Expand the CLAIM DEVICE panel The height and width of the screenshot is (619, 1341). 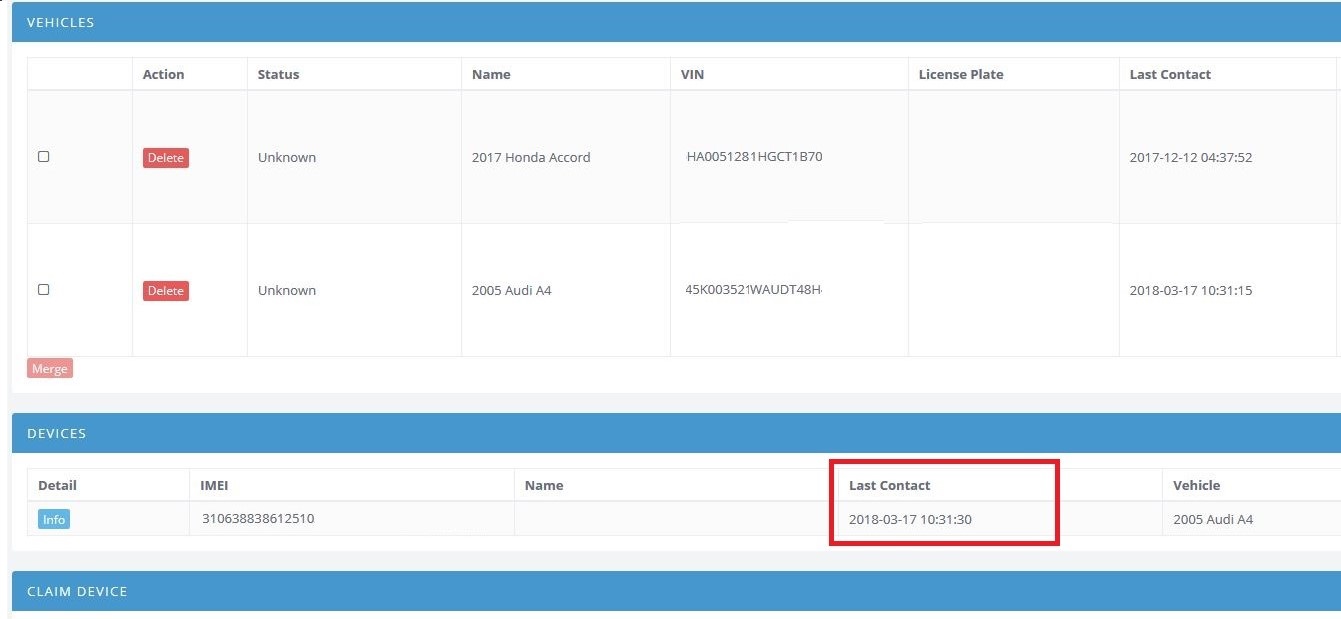click(x=77, y=591)
